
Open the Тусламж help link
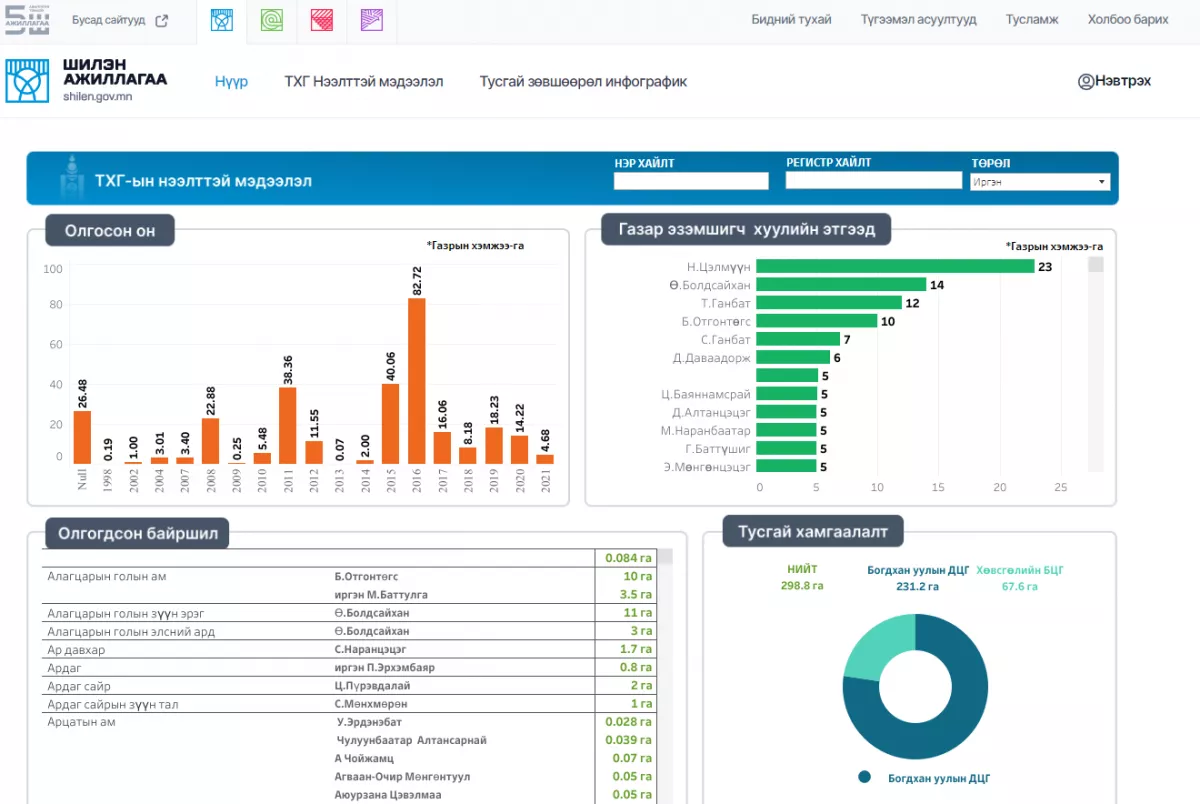click(1032, 20)
